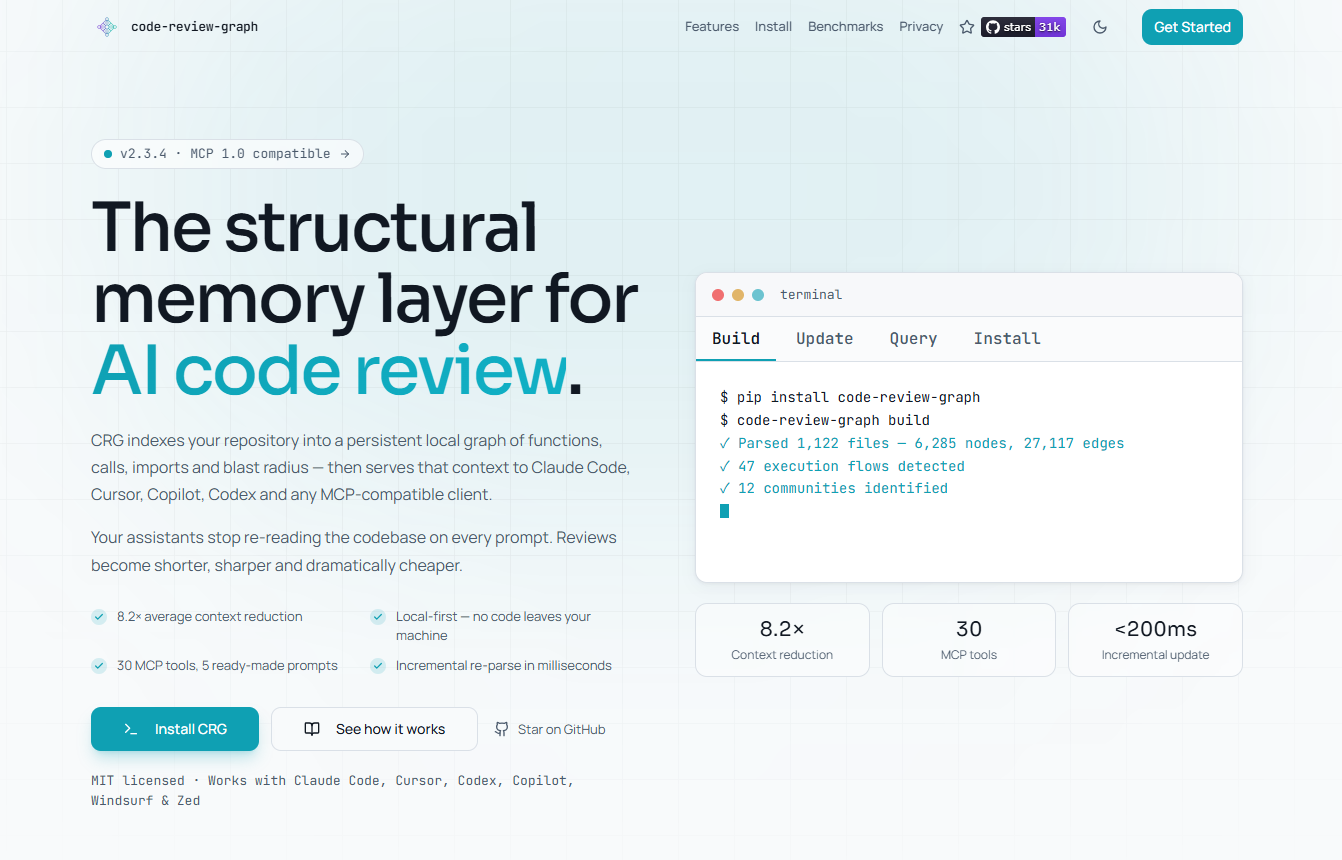Click the Get Started button

(1192, 27)
